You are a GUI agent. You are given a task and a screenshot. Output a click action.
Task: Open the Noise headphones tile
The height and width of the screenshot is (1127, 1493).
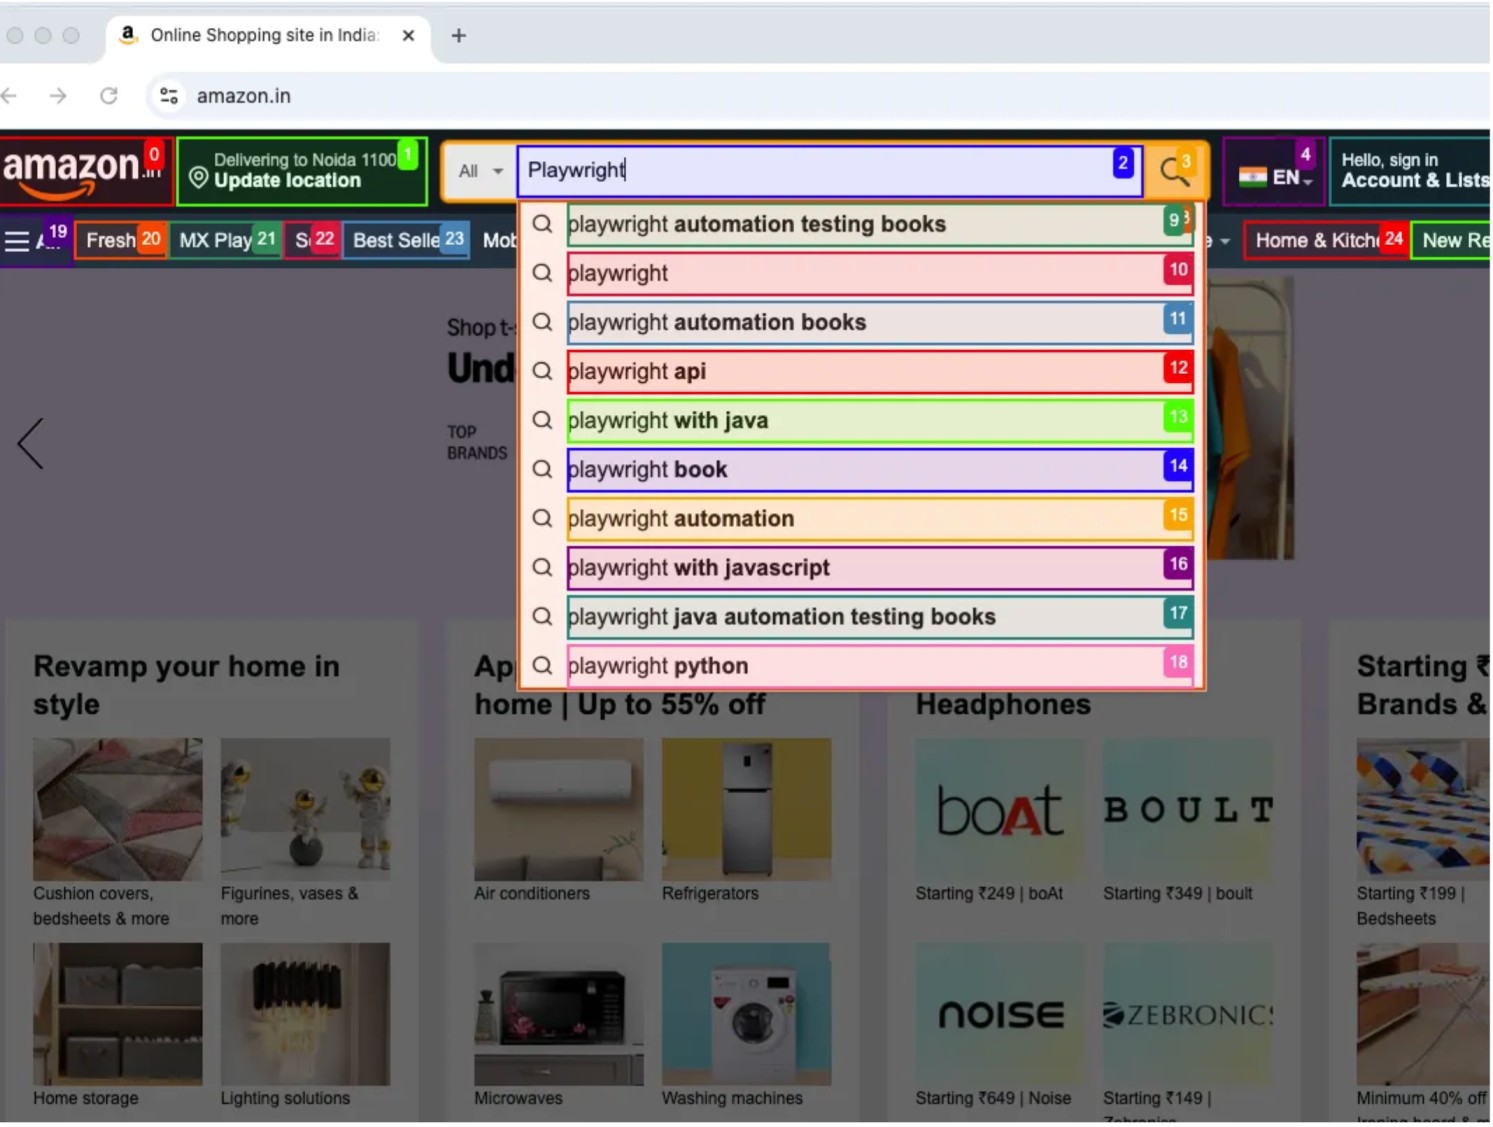(x=1001, y=1016)
